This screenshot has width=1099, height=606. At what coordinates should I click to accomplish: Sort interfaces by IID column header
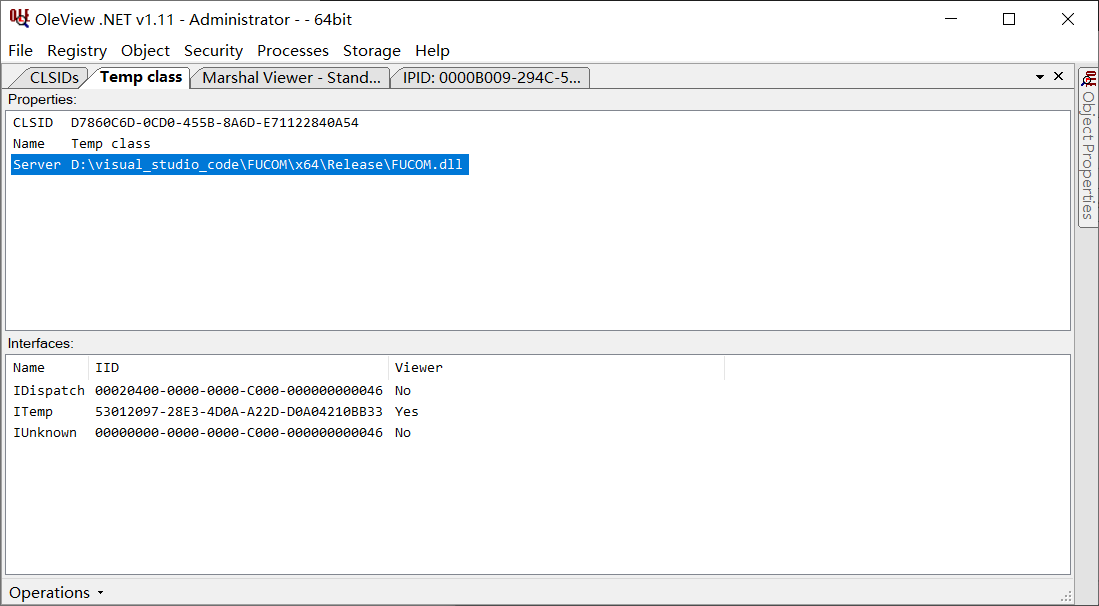[x=238, y=368]
